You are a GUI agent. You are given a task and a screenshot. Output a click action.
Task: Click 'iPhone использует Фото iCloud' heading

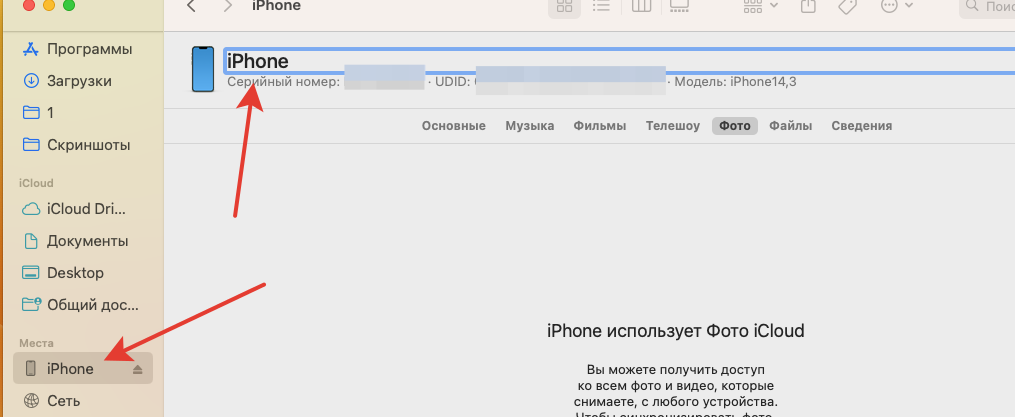tap(676, 331)
